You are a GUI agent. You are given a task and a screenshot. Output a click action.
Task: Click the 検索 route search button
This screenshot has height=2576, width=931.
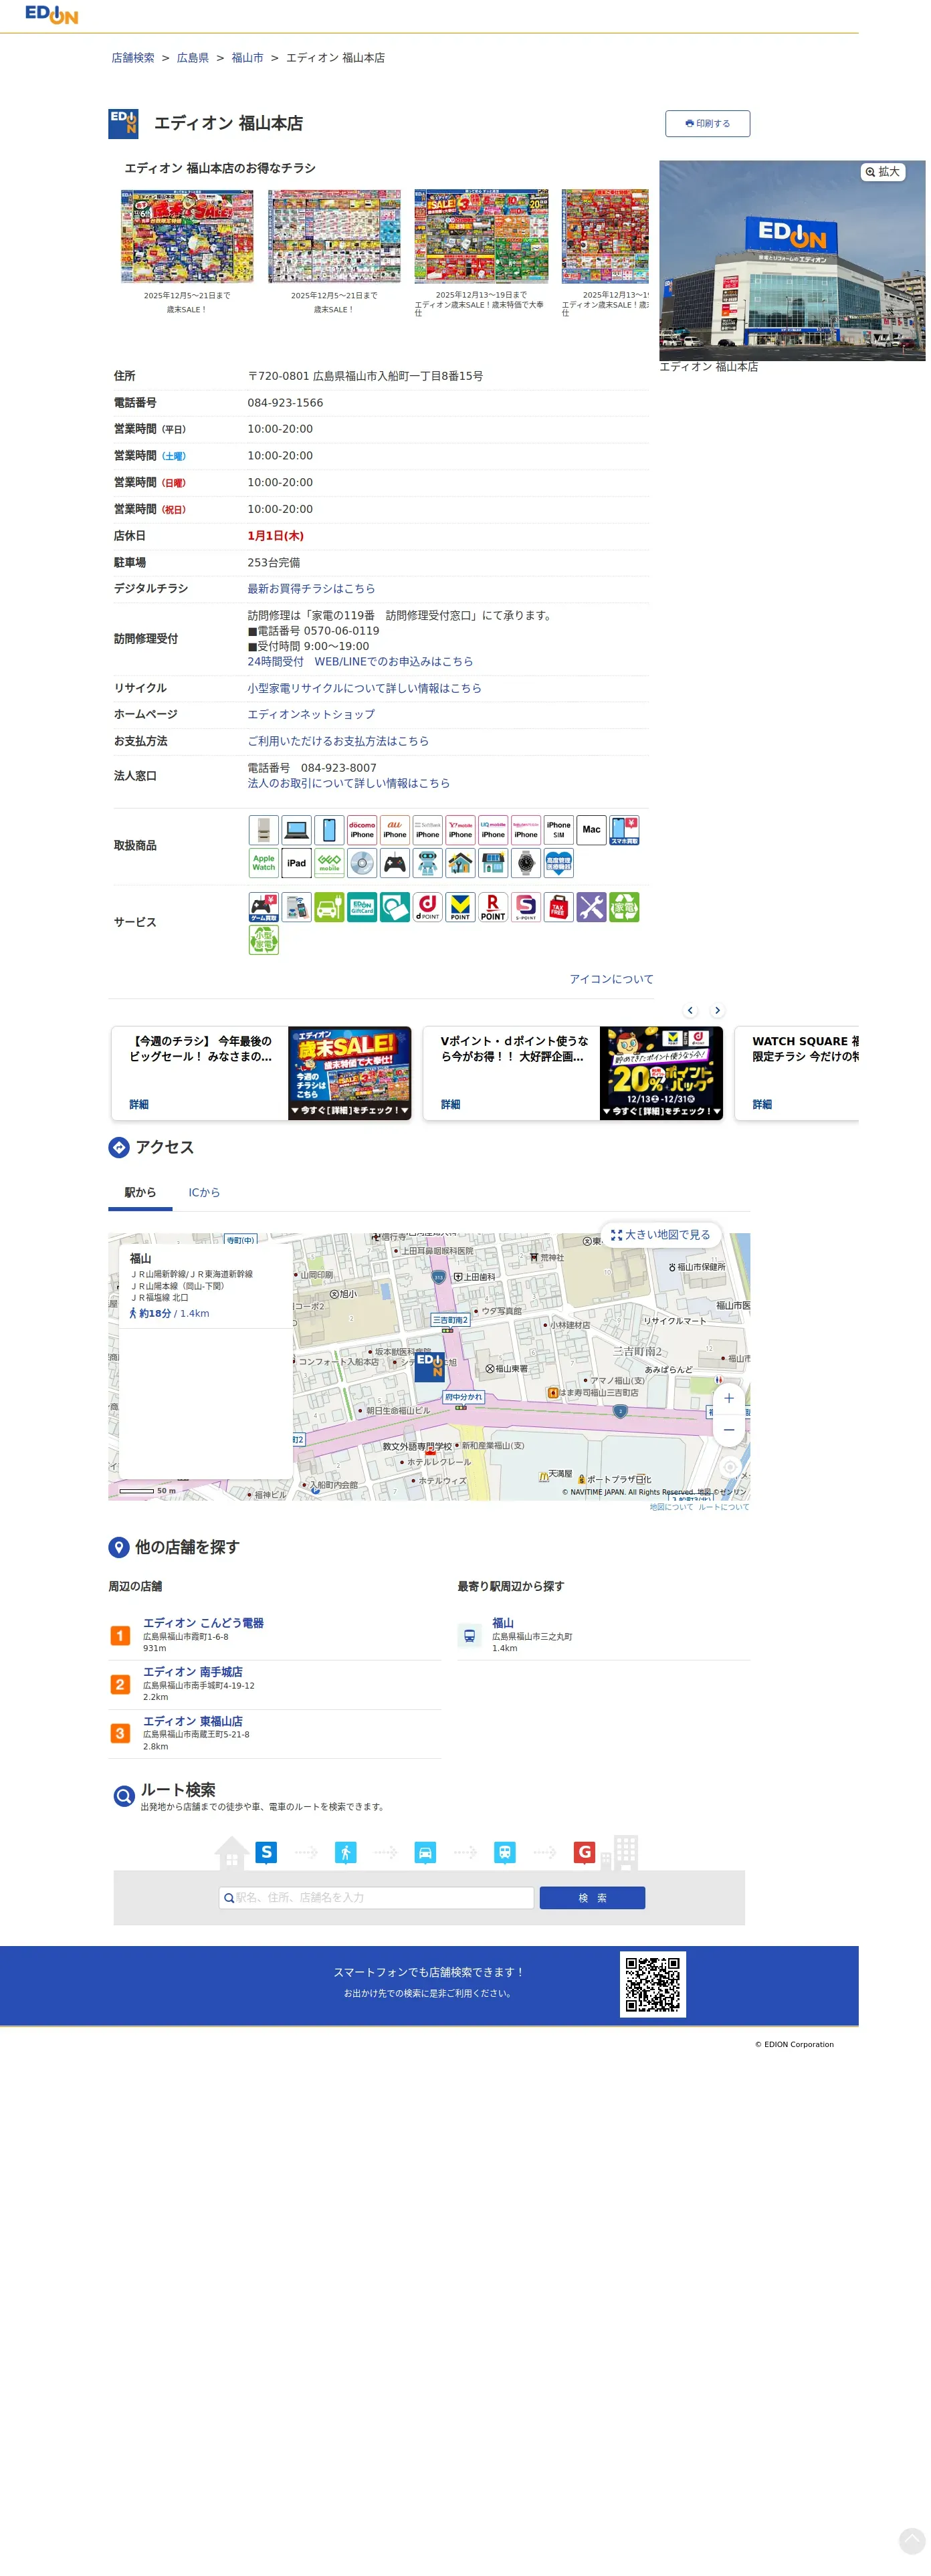(592, 1898)
